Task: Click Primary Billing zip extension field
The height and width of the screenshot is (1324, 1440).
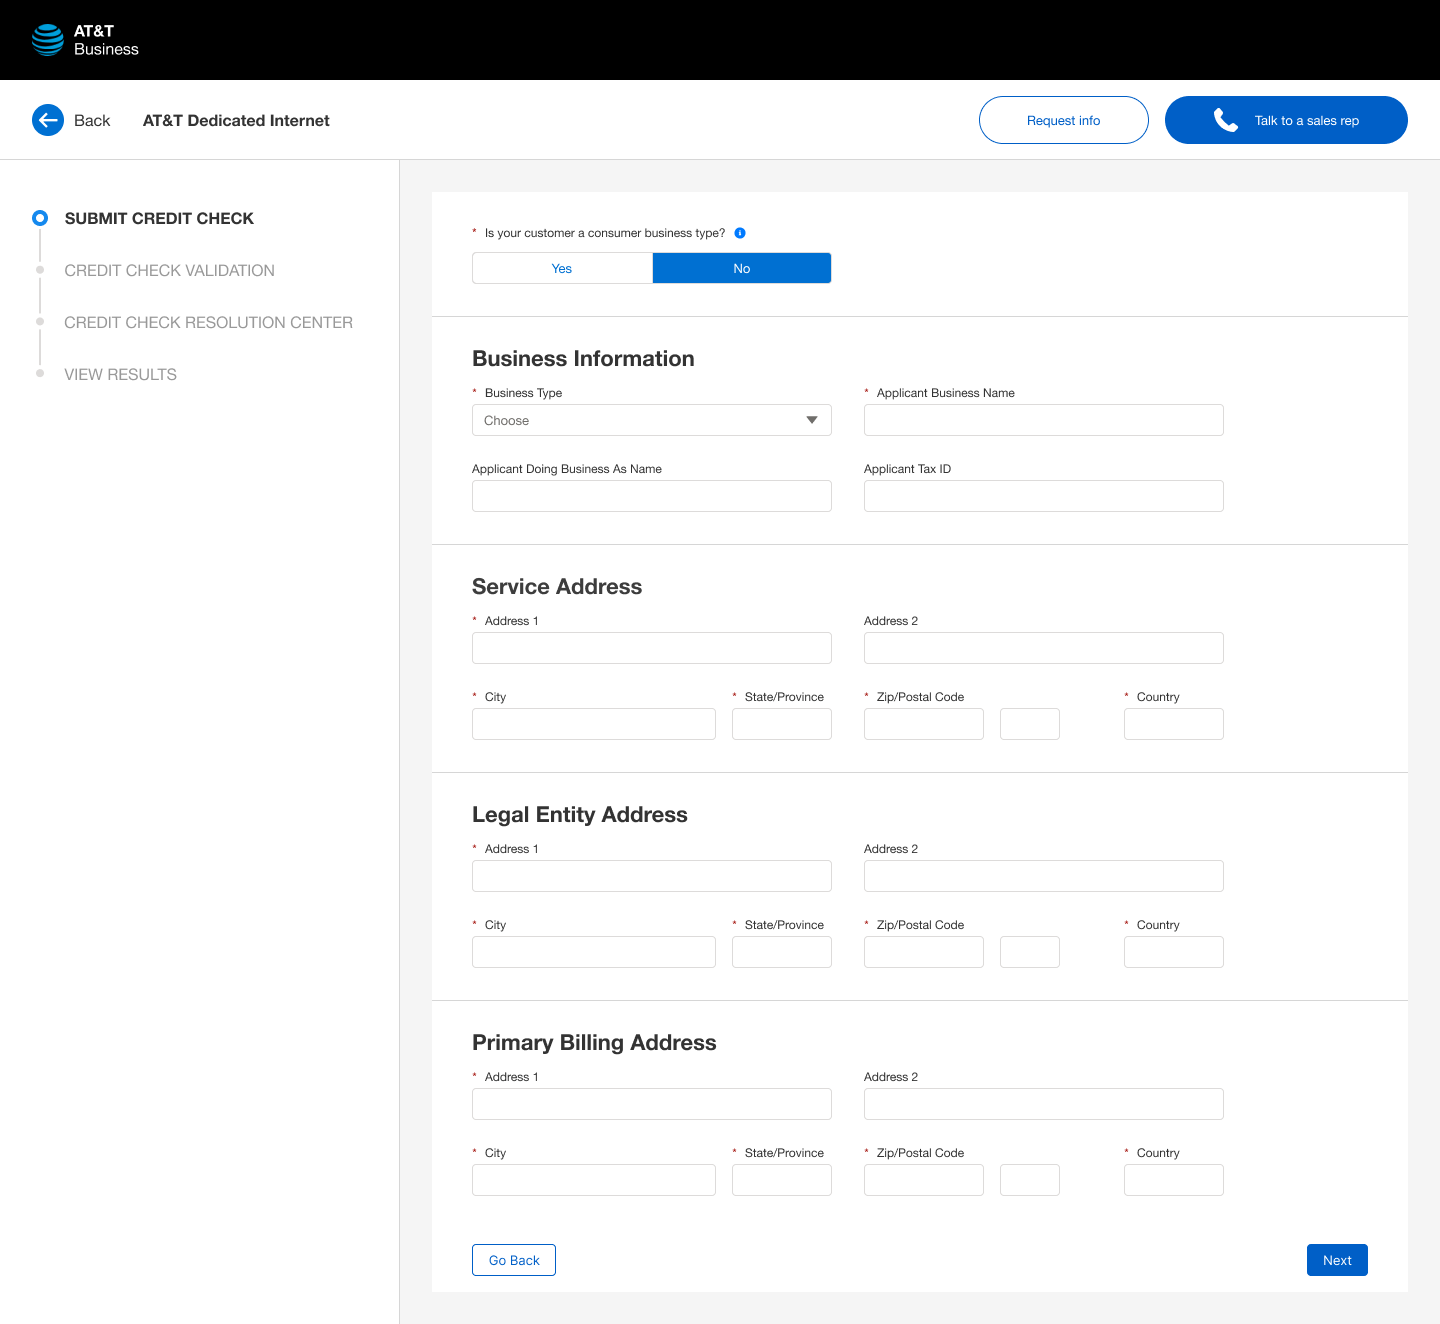Action: [1030, 1180]
